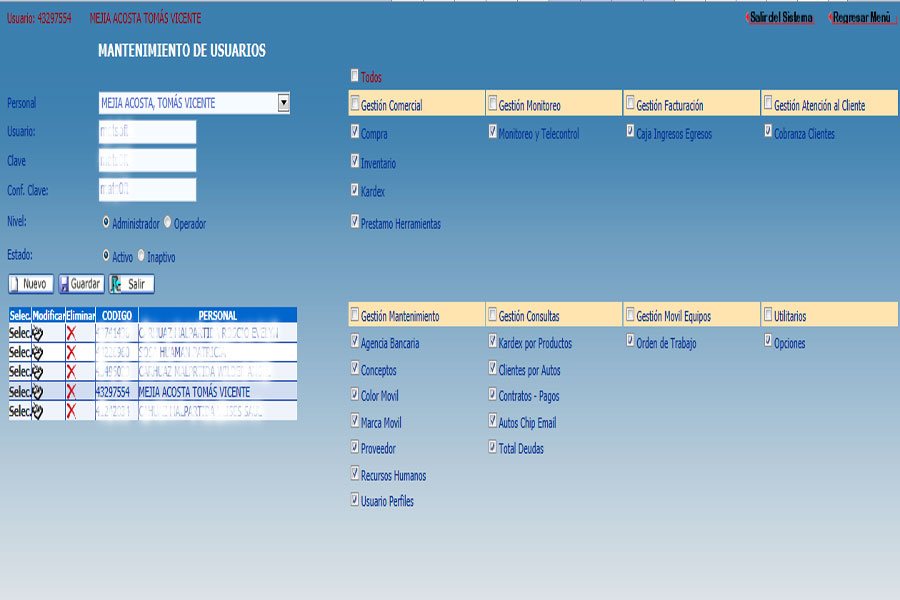Uncheck the Kardex permission checkbox
This screenshot has height=600, width=900.
(x=355, y=189)
